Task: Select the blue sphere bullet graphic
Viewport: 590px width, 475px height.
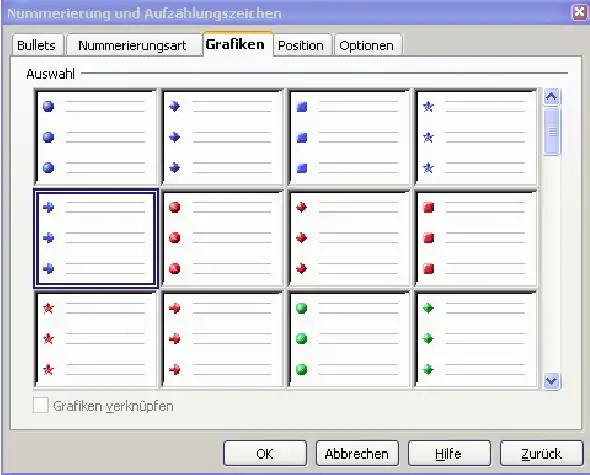Action: (96, 137)
